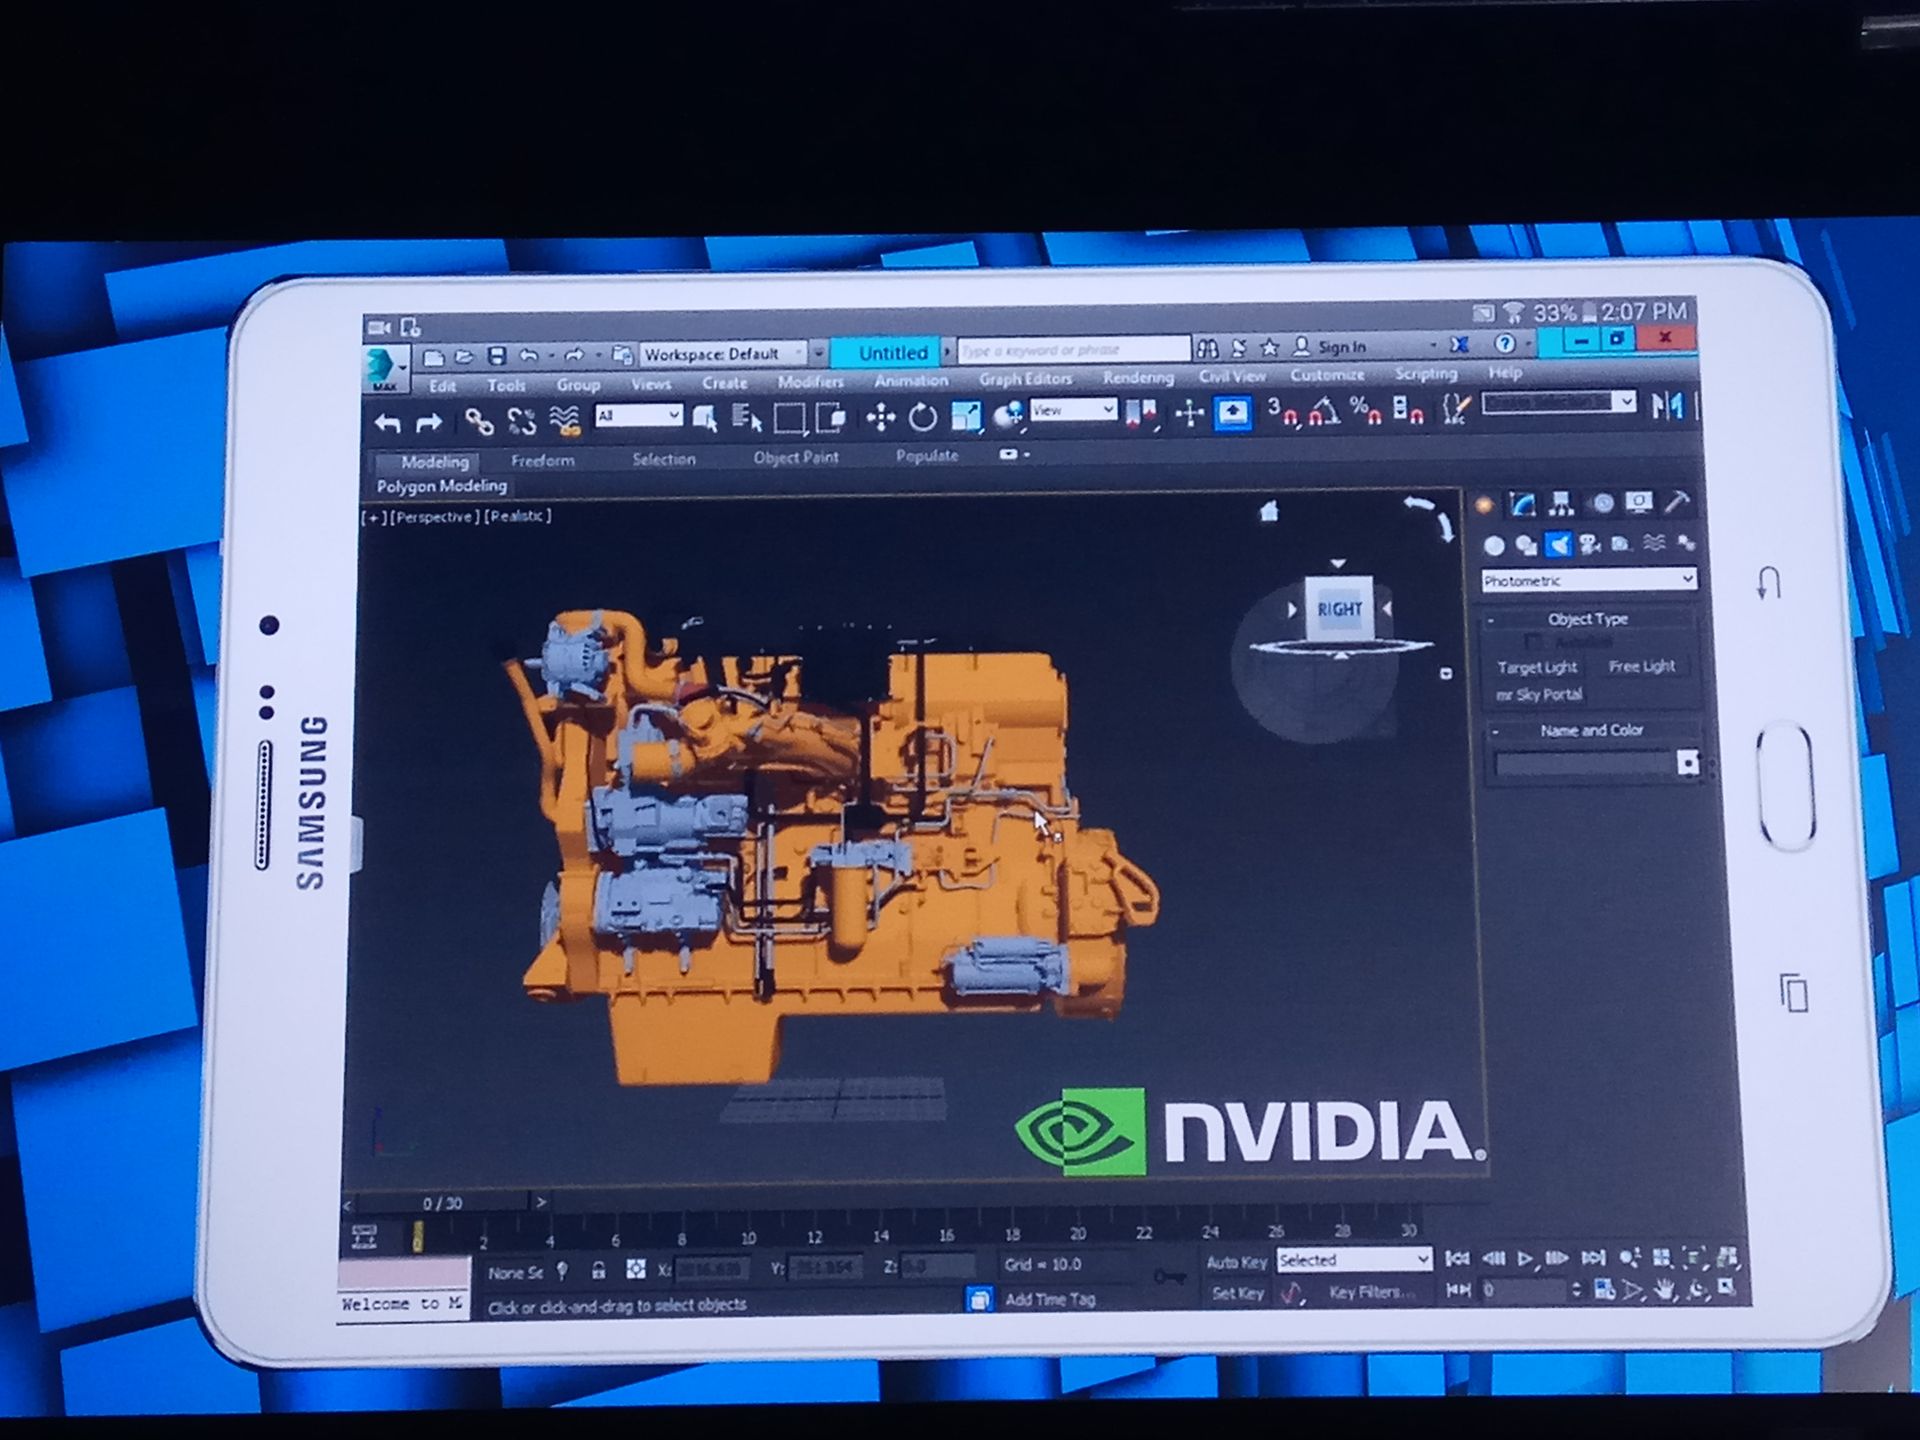Open the Photometric lights type dropdown

point(1588,580)
